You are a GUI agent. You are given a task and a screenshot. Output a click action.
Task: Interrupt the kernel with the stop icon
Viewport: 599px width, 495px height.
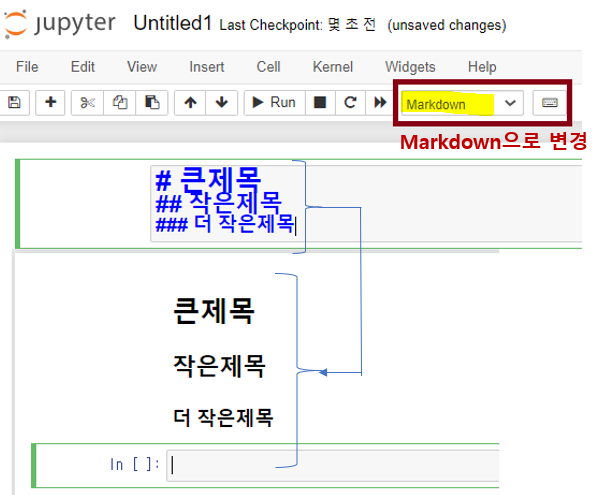point(320,102)
